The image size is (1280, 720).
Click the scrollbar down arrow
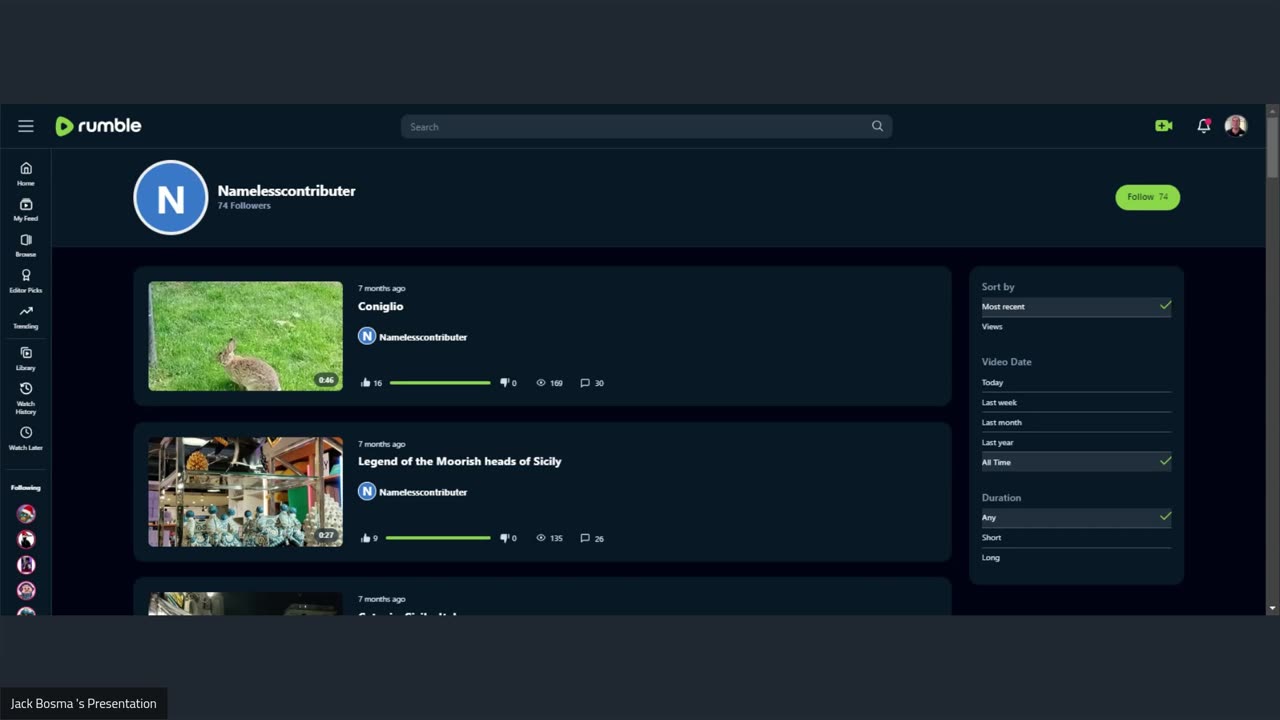click(x=1272, y=608)
